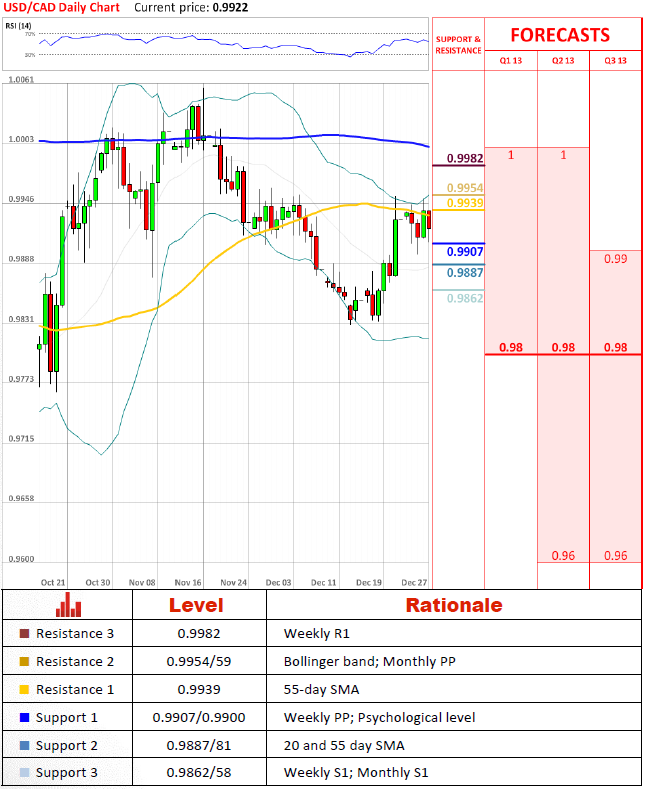The height and width of the screenshot is (789, 645).
Task: Click the 0.98 value in Q1 13 column
Action: point(511,348)
